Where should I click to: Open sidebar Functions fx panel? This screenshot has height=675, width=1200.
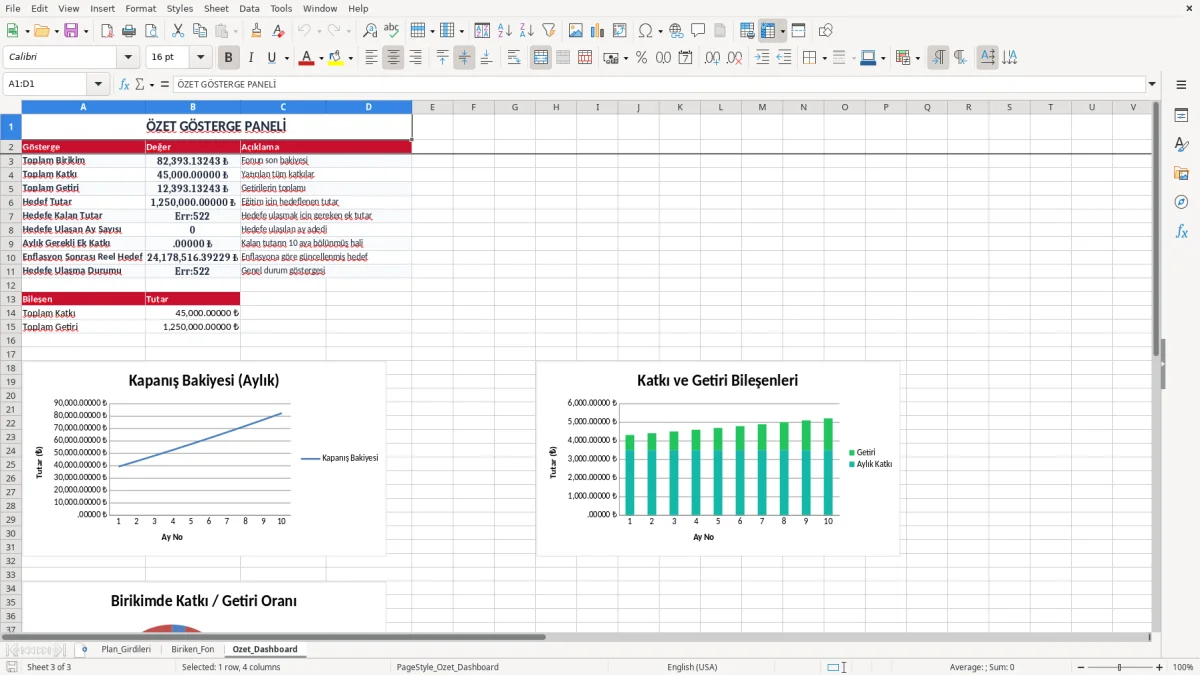click(x=1181, y=232)
